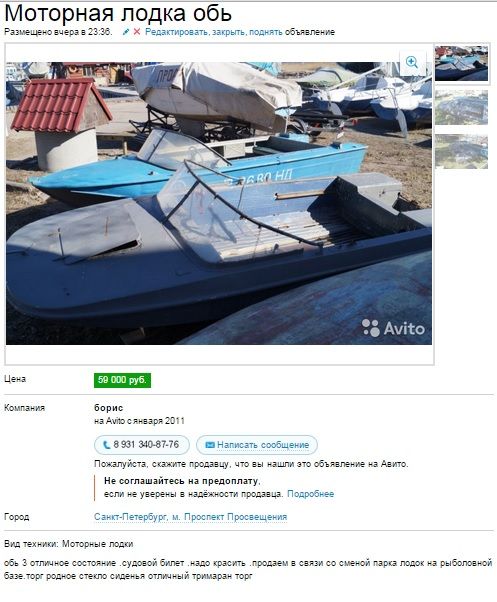Click the title "Моторная лодка обь"
The image size is (497, 602).
coord(118,14)
